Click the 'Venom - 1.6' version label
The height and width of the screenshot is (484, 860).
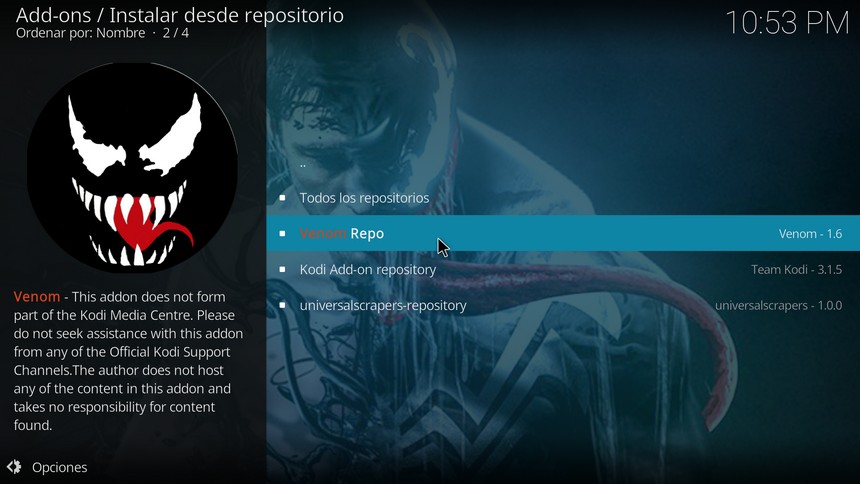[810, 234]
